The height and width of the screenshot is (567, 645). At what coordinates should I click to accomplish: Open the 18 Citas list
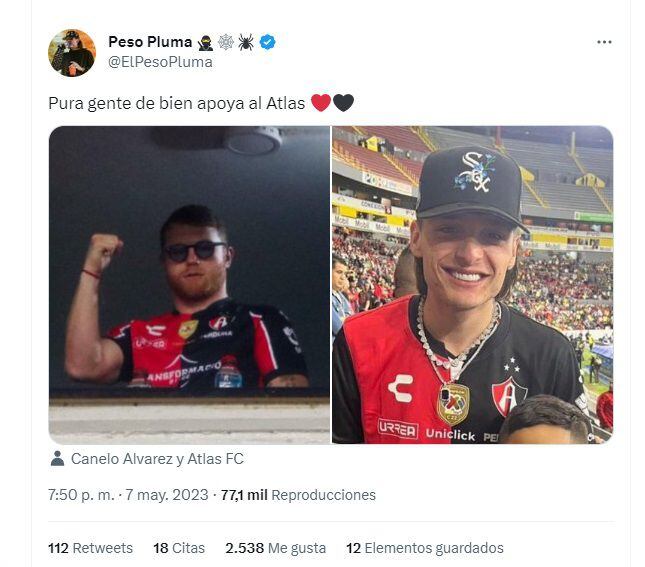[179, 548]
